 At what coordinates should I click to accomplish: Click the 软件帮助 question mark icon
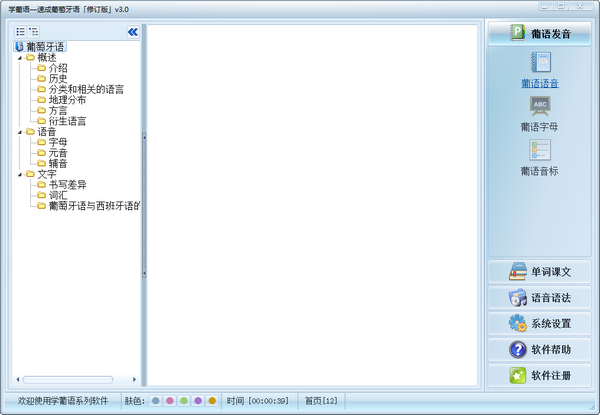518,349
